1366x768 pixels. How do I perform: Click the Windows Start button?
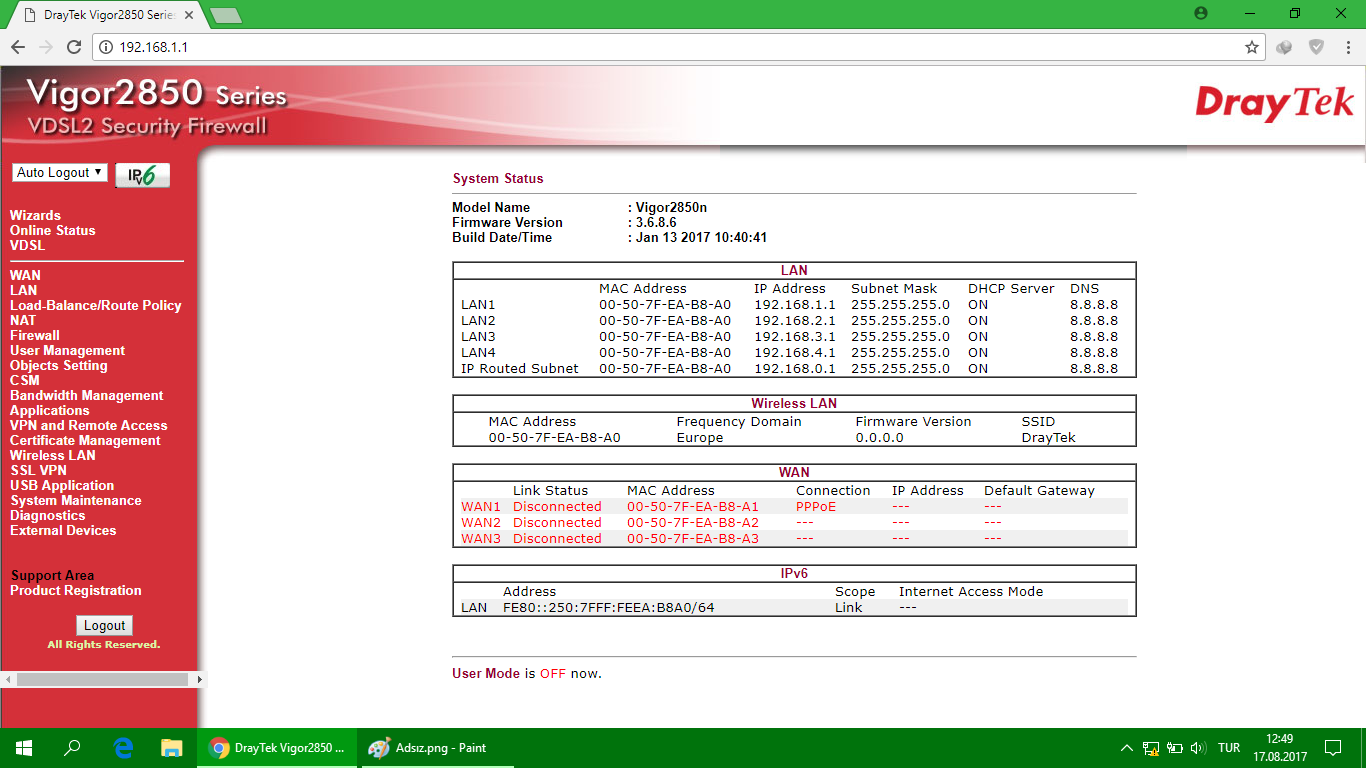tap(24, 747)
